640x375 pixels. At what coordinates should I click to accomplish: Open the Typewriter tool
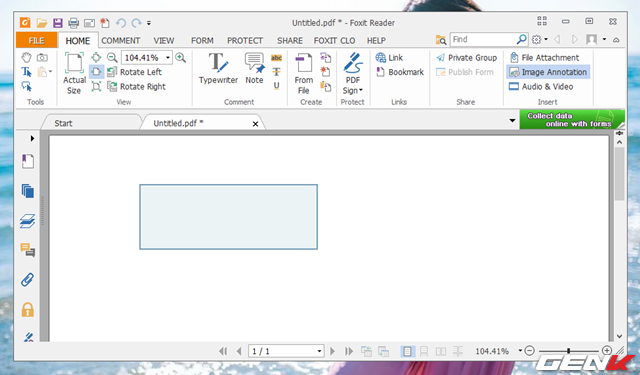(218, 69)
